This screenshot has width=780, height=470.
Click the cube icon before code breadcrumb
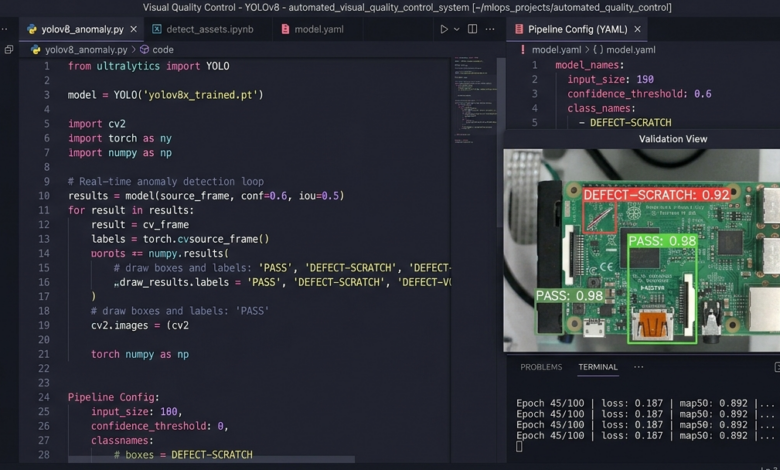pyautogui.click(x=144, y=50)
